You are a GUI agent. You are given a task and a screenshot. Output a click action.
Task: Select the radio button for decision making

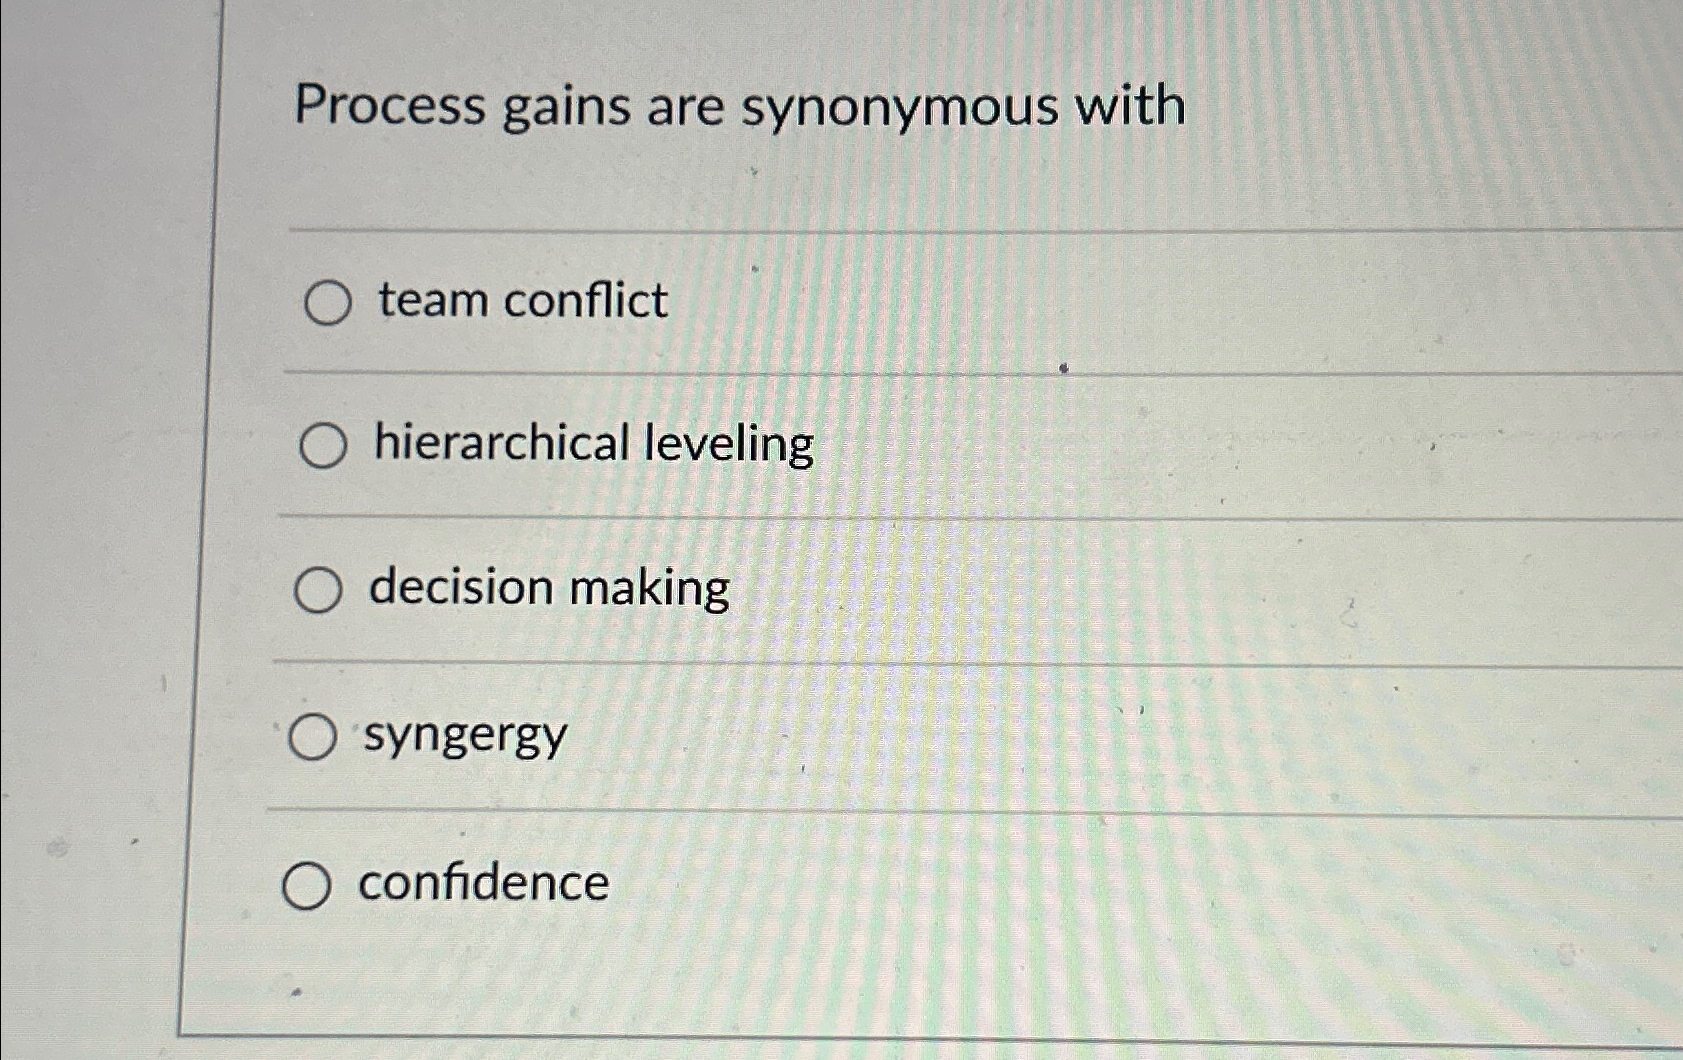pos(319,591)
